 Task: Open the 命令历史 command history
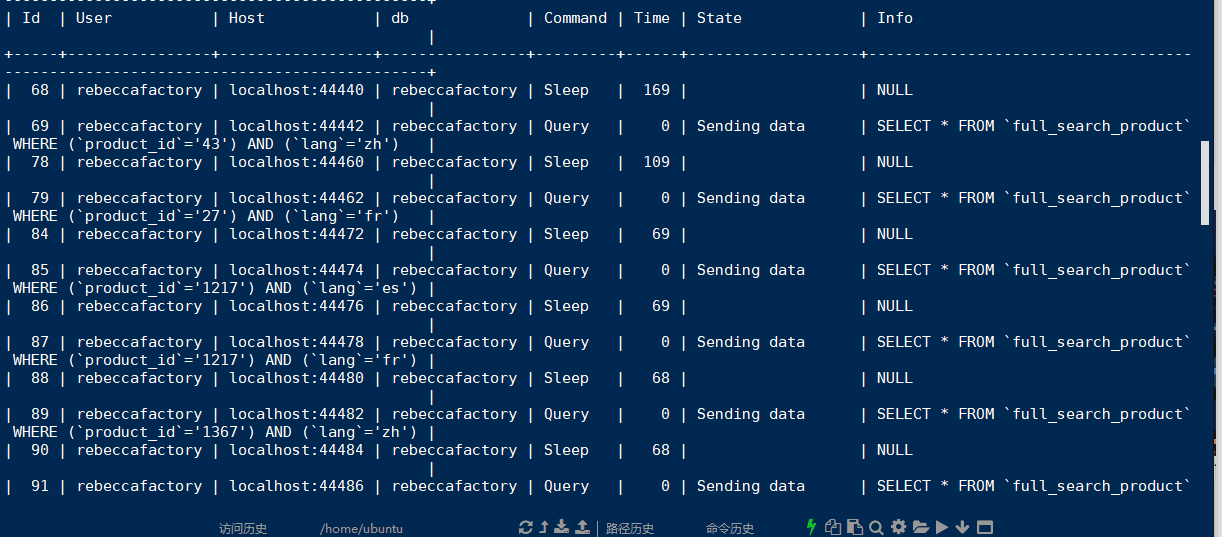pos(730,529)
